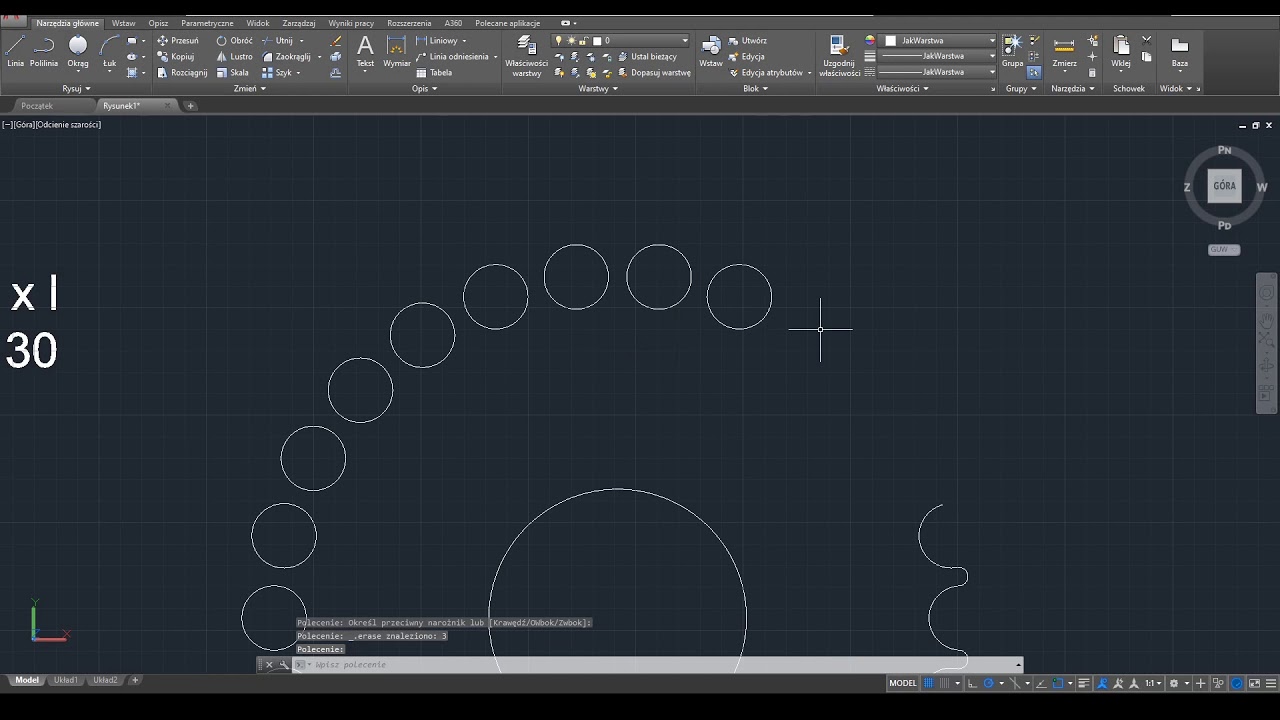
Task: Expand the Zmień panel
Action: click(x=249, y=88)
